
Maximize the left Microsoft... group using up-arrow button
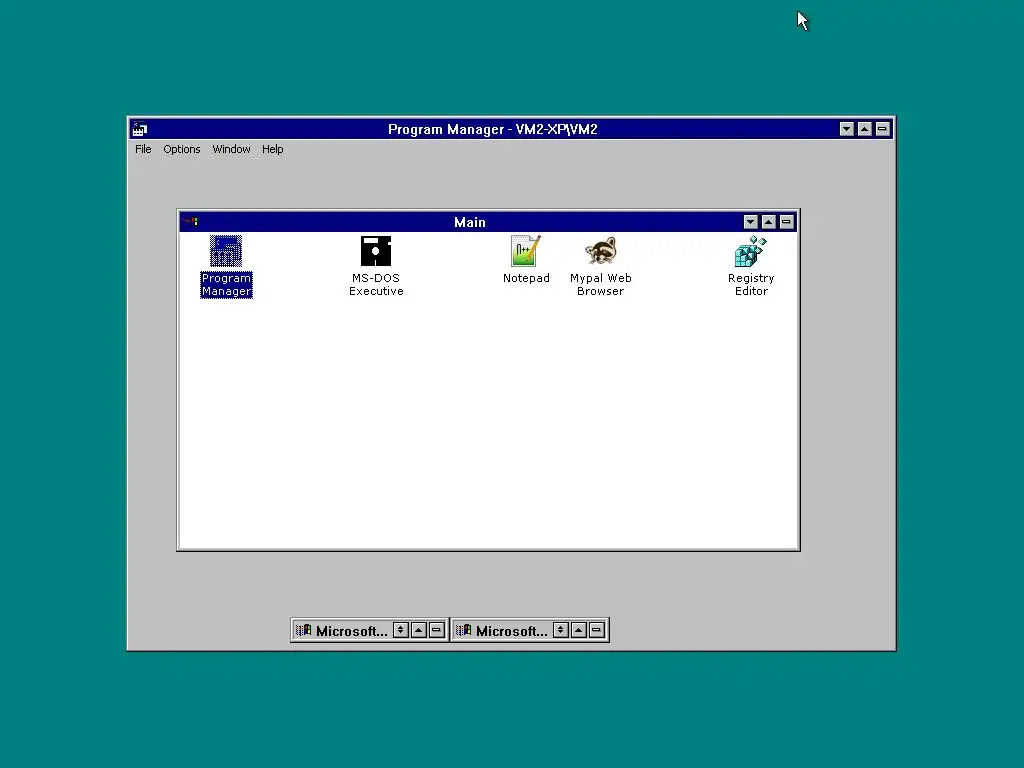coord(419,630)
